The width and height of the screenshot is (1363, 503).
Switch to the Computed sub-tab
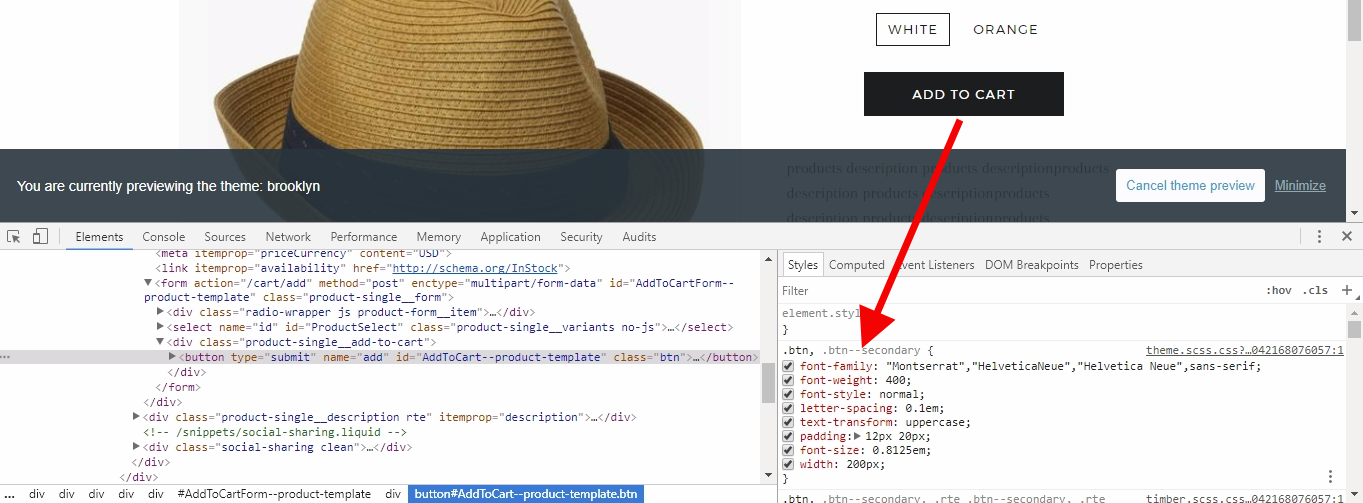[x=857, y=265]
